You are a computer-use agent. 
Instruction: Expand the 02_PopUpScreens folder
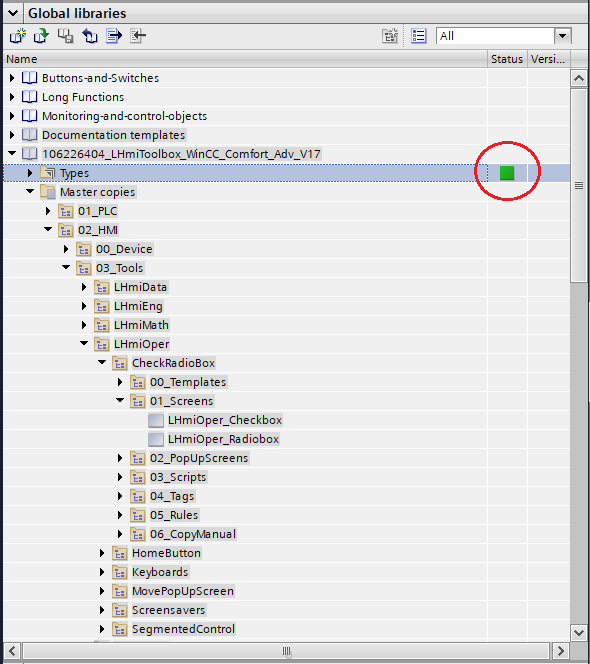(x=120, y=458)
